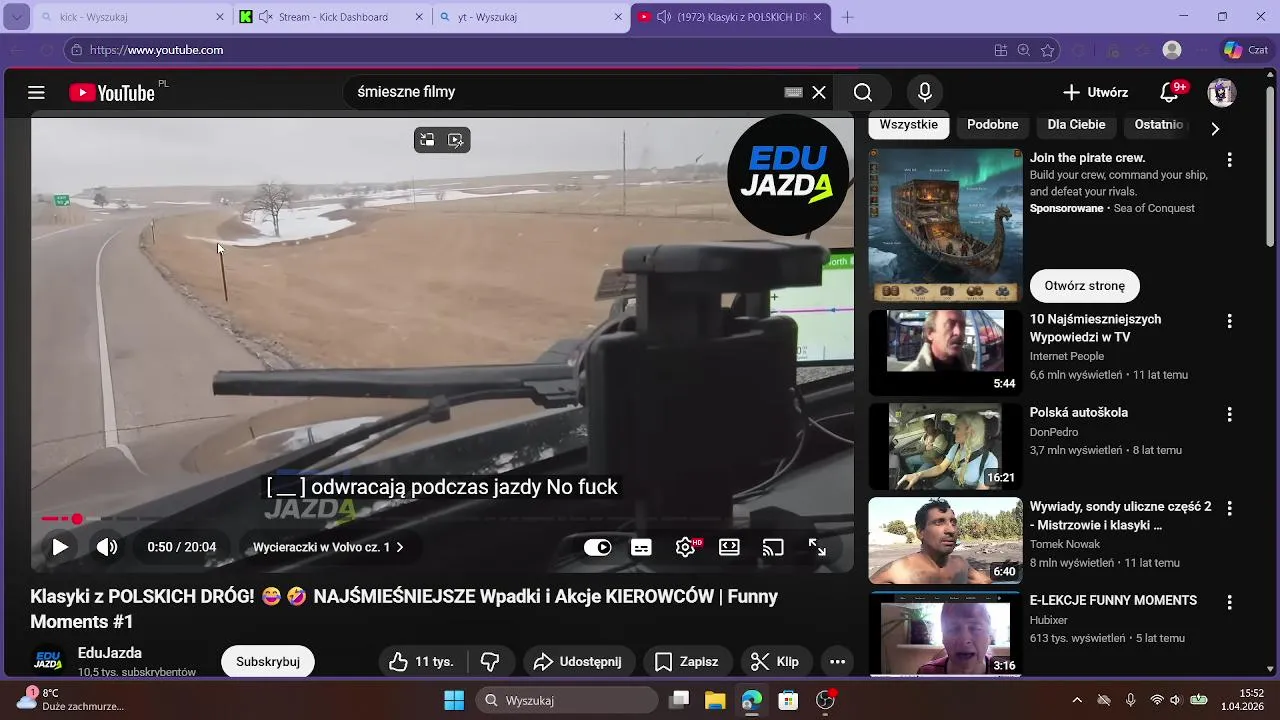Open options for 10 Najśmieszniejszych Wypowiedzi video

[1230, 322]
